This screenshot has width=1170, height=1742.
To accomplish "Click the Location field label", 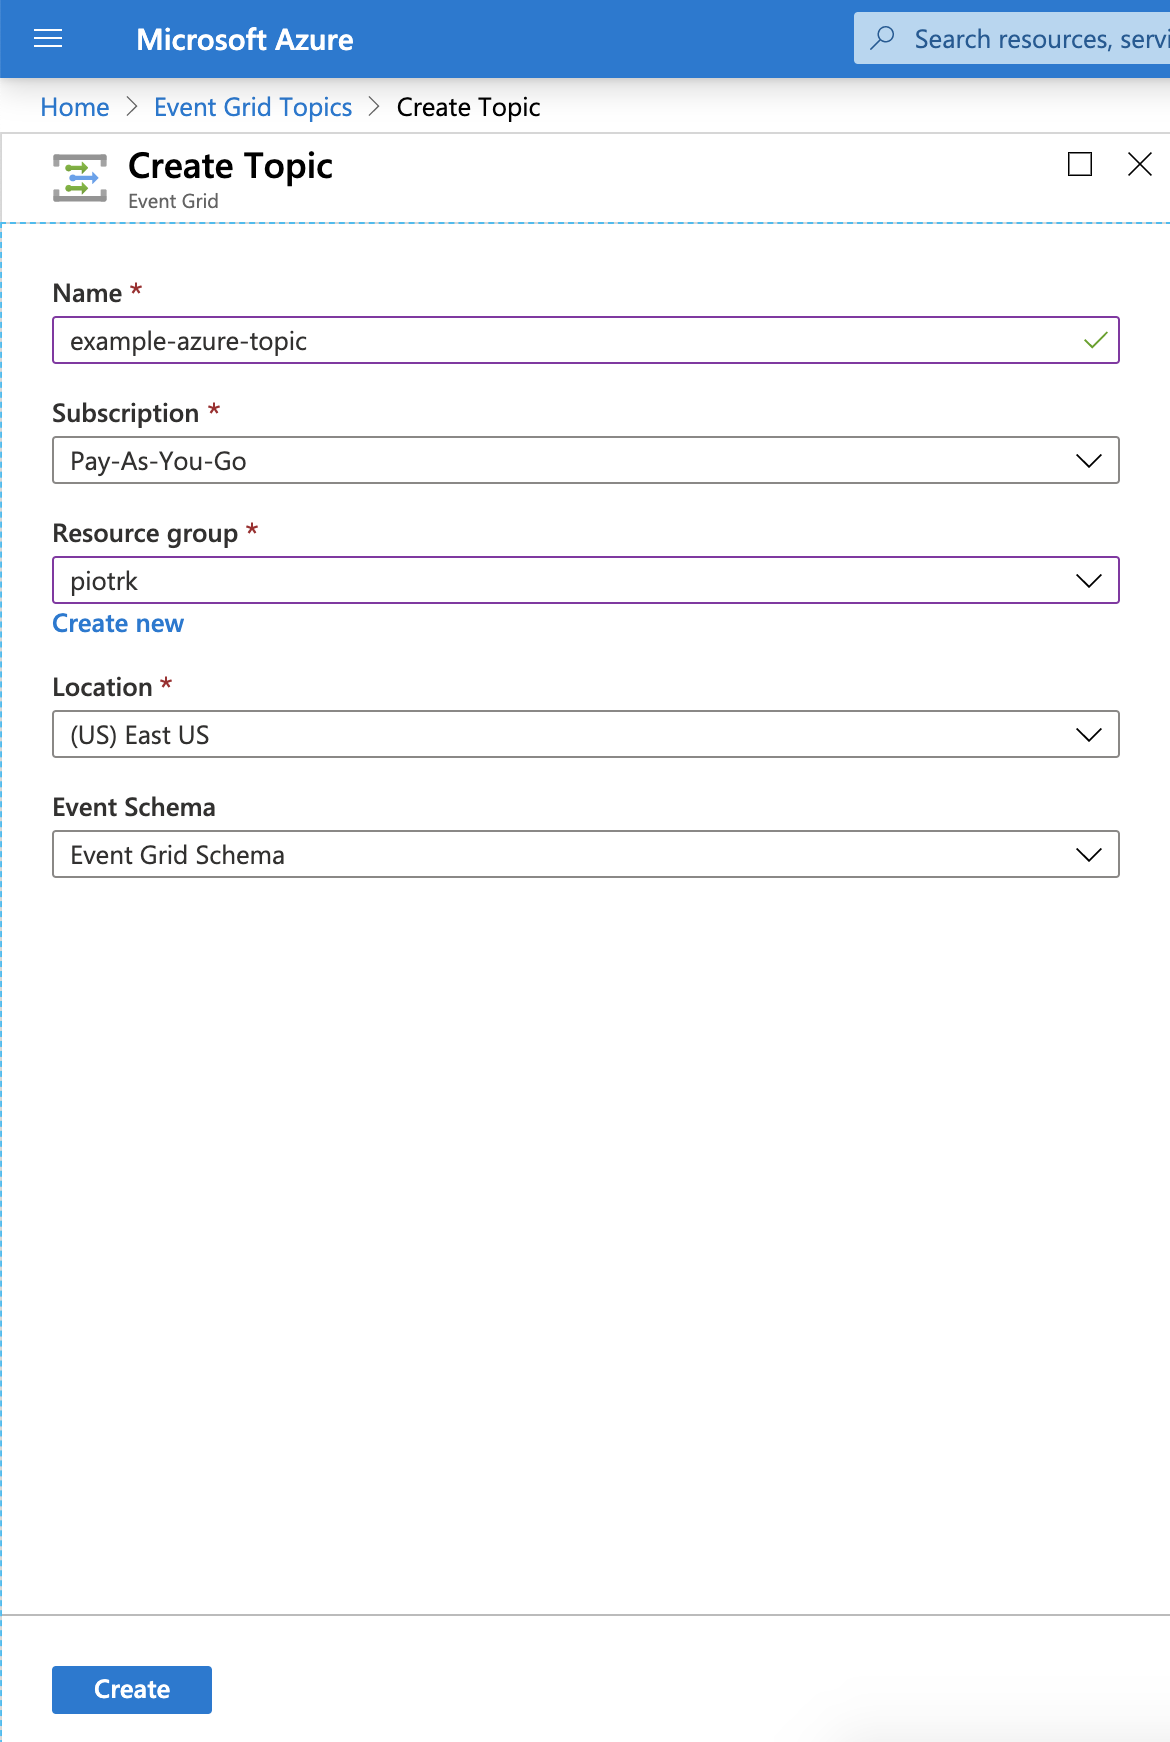I will tap(102, 687).
